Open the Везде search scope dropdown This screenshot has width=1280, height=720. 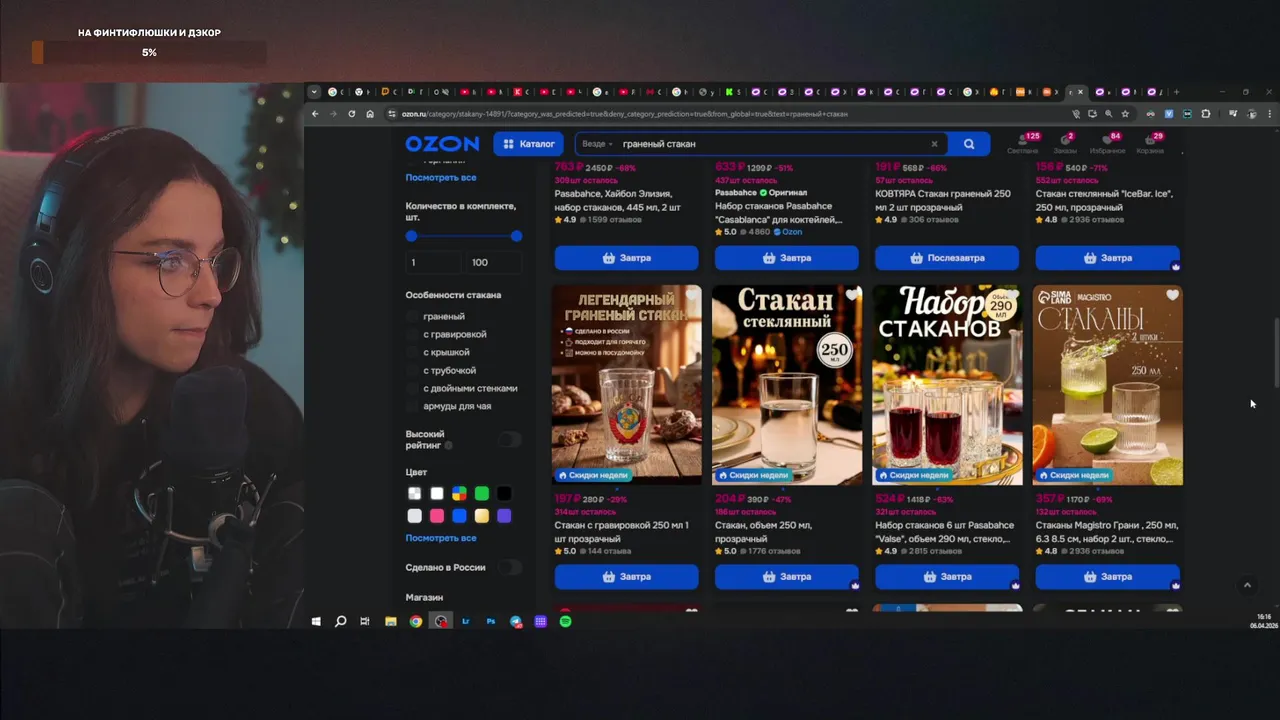[x=597, y=144]
